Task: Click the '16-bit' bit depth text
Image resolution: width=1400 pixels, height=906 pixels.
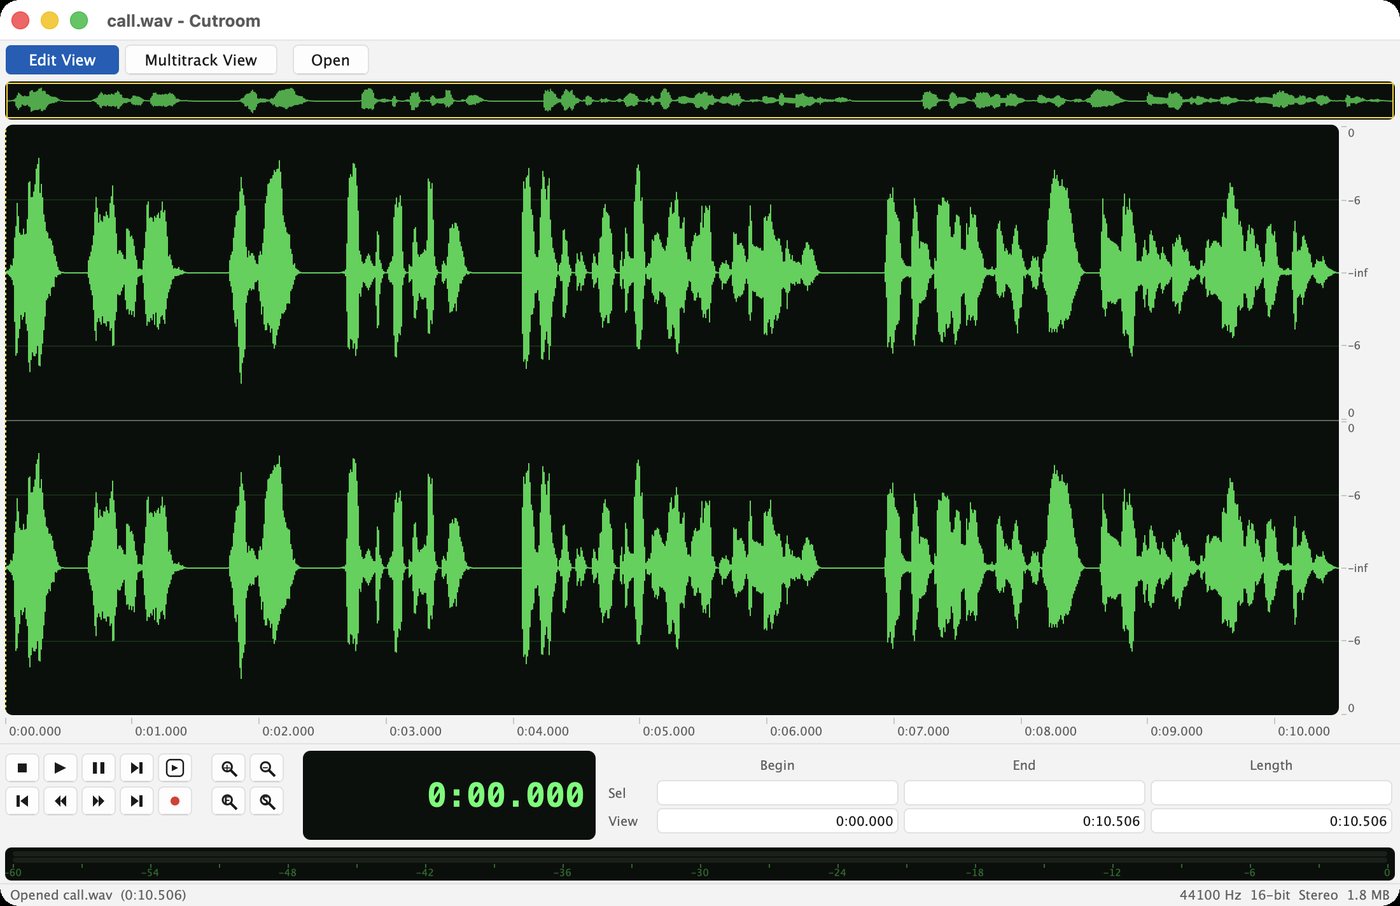Action: pos(1270,895)
